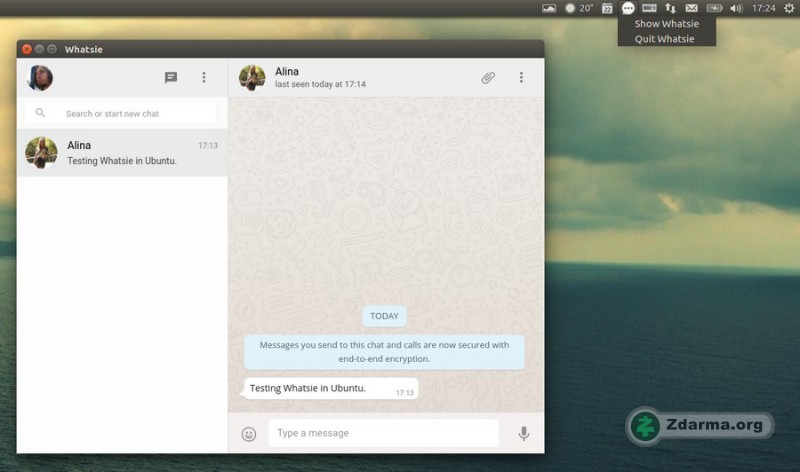
Task: Choose Quit Whatsie from tray menu
Action: pos(664,39)
